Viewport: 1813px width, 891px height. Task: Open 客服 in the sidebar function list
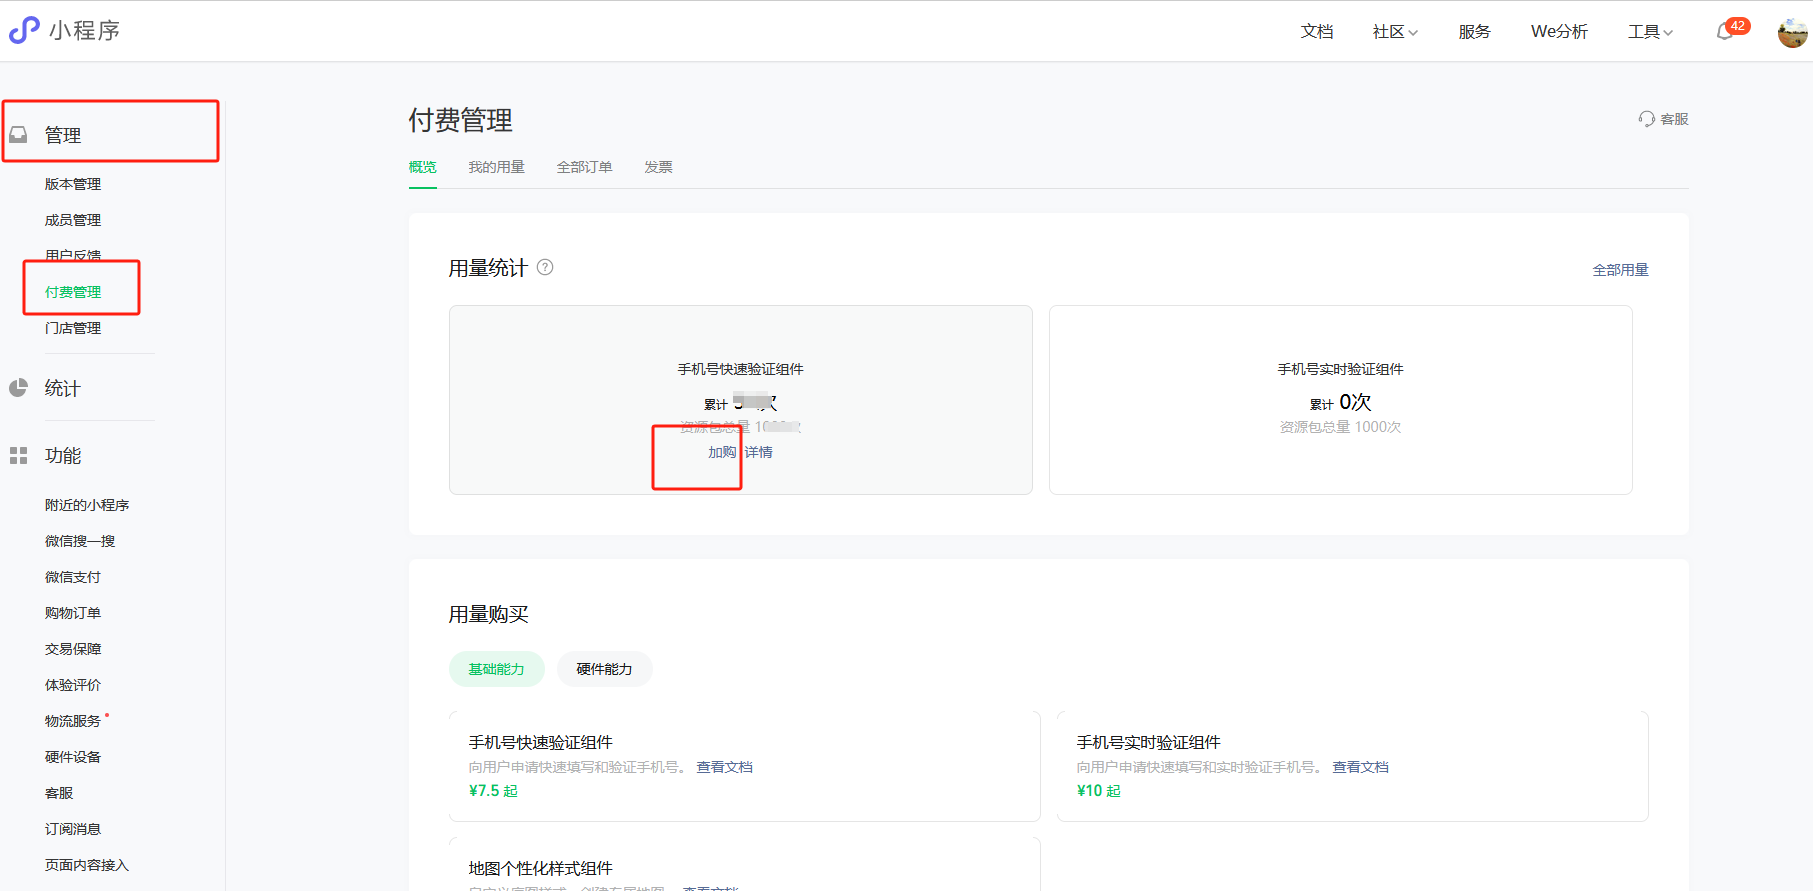(59, 793)
